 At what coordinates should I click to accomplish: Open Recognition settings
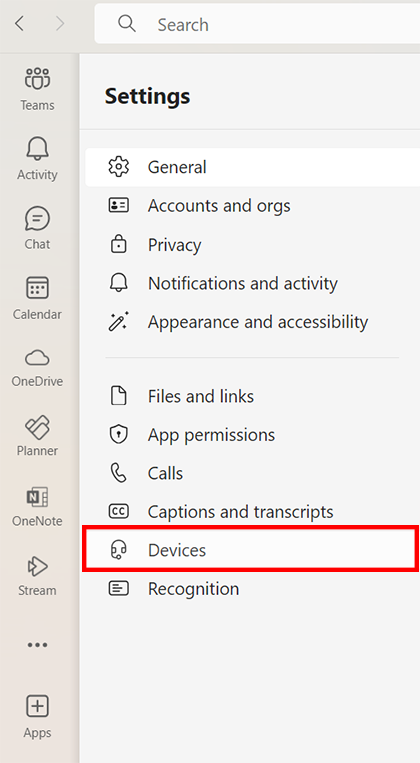(x=253, y=589)
